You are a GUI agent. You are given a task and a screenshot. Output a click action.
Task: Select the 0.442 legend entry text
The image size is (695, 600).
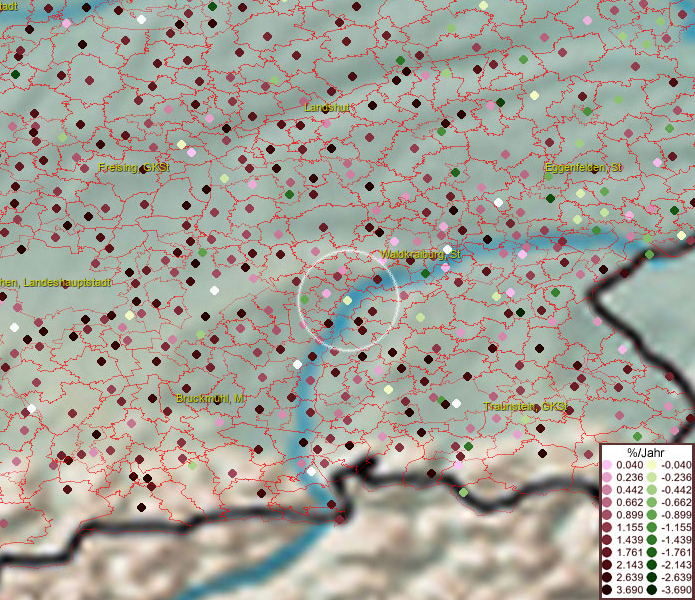[629, 490]
